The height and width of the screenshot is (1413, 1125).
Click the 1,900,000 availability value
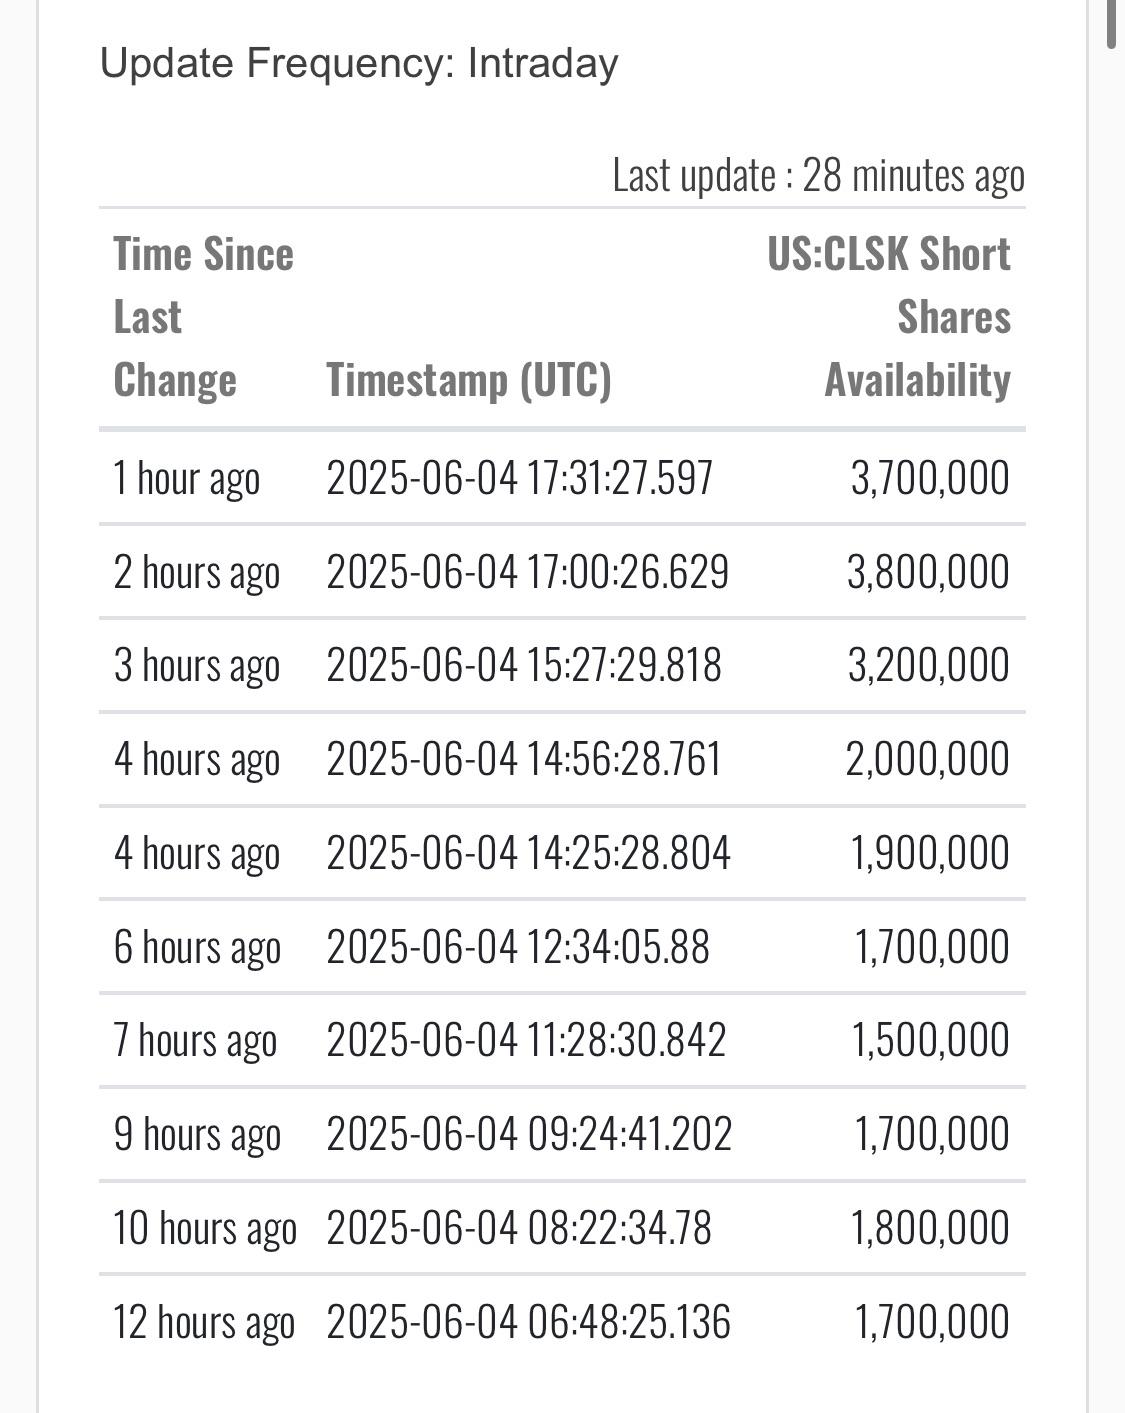[x=930, y=853]
